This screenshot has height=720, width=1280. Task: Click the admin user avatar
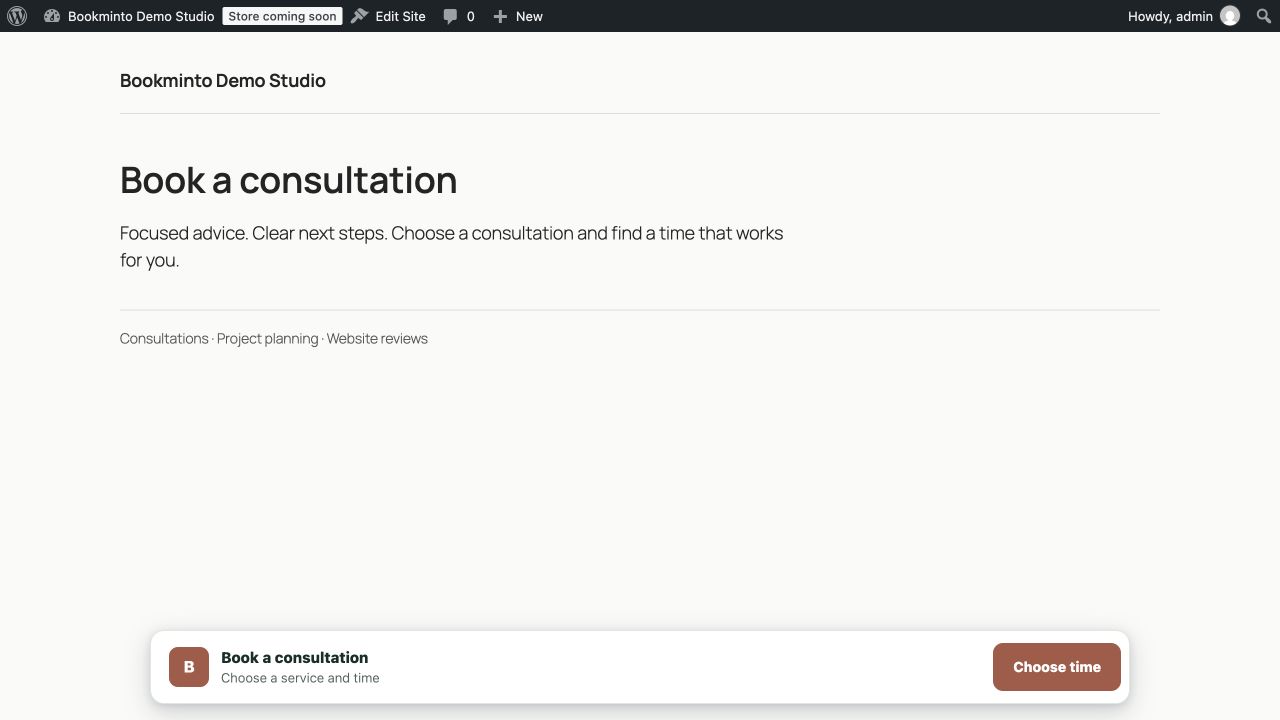(1230, 16)
